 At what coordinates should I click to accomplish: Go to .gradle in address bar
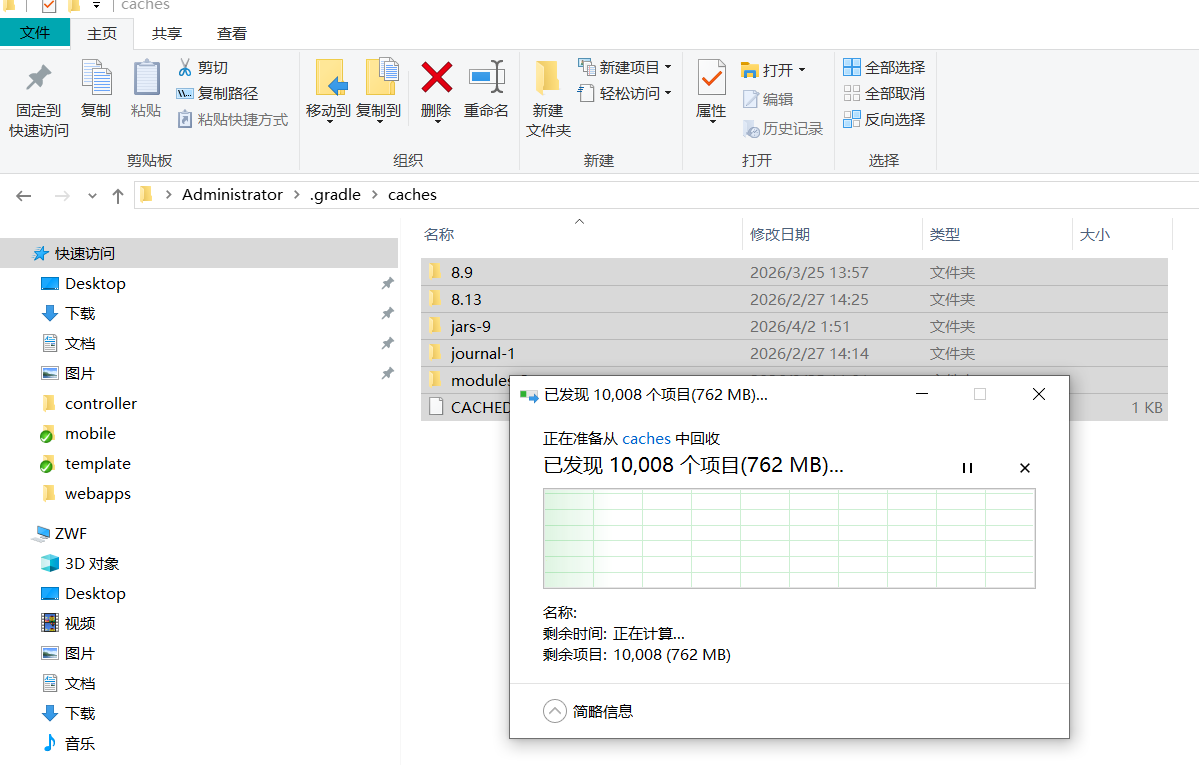(x=335, y=194)
